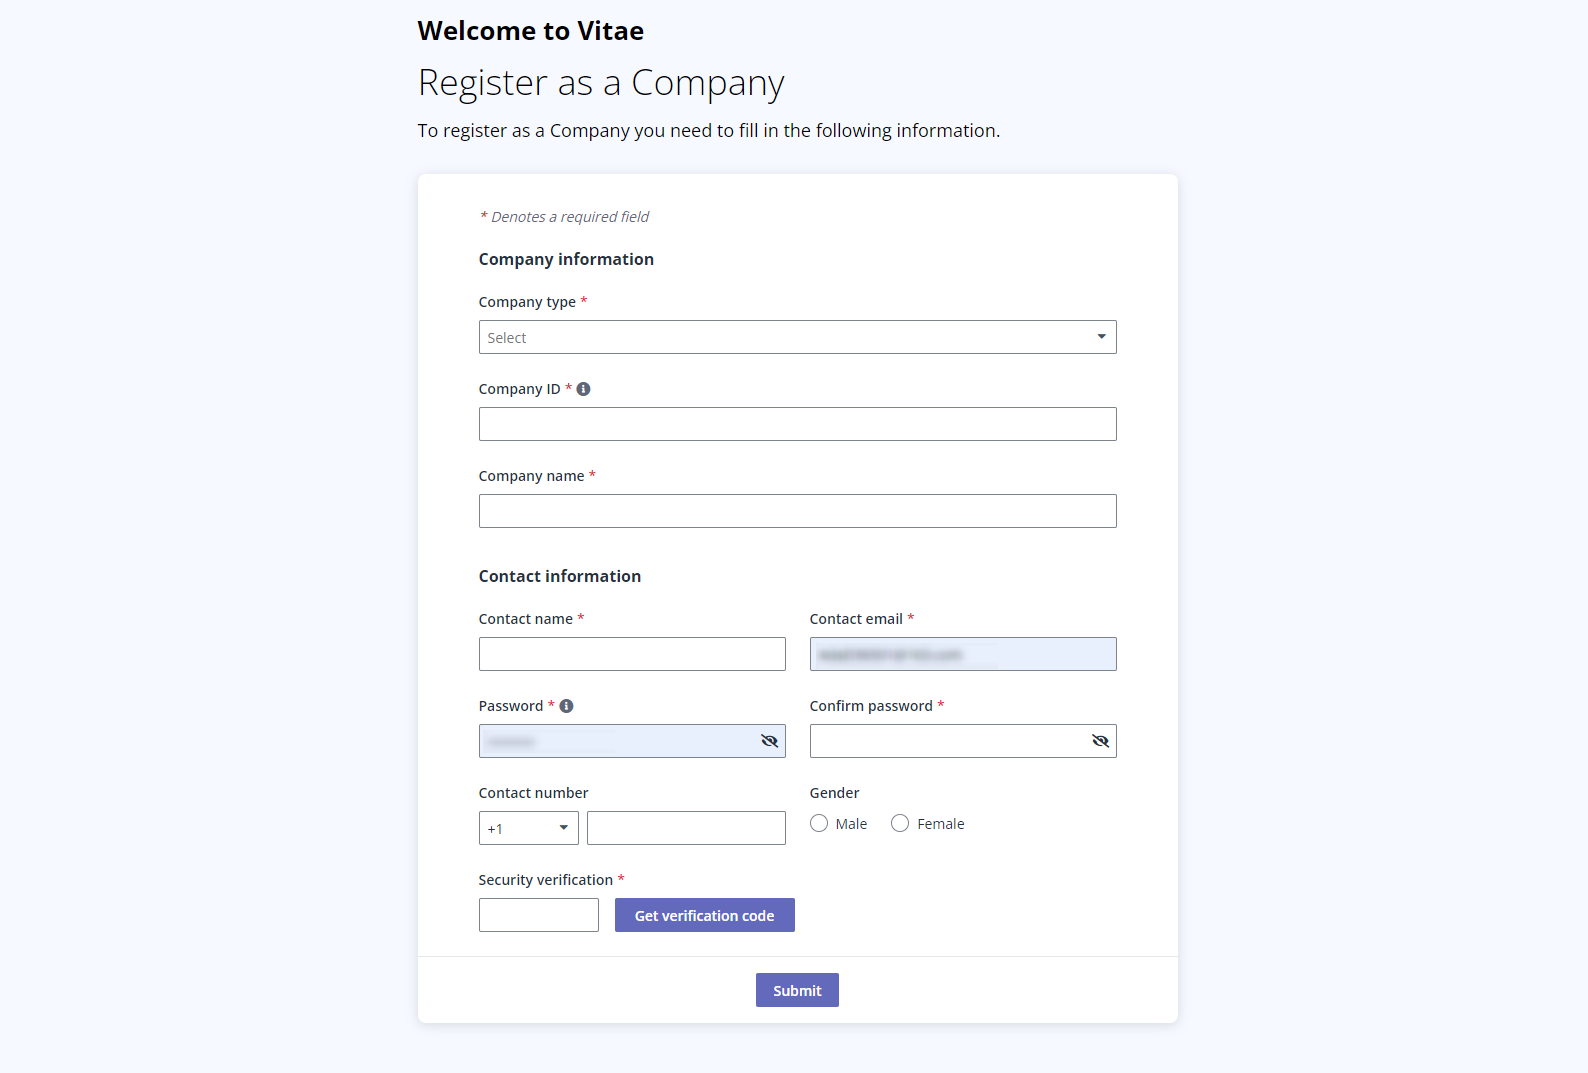Click the Company name input box

(797, 511)
